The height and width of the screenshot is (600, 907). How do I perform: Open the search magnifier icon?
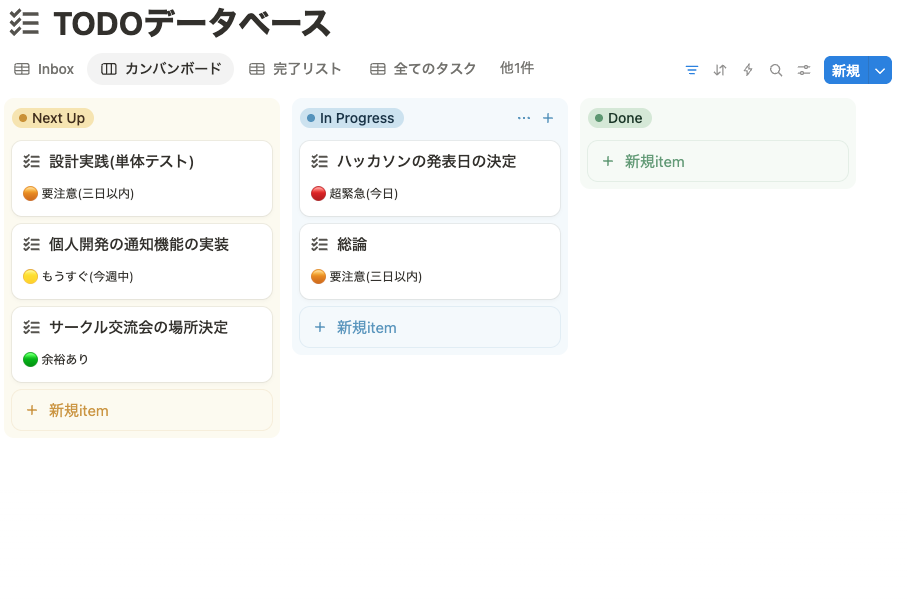[x=776, y=70]
